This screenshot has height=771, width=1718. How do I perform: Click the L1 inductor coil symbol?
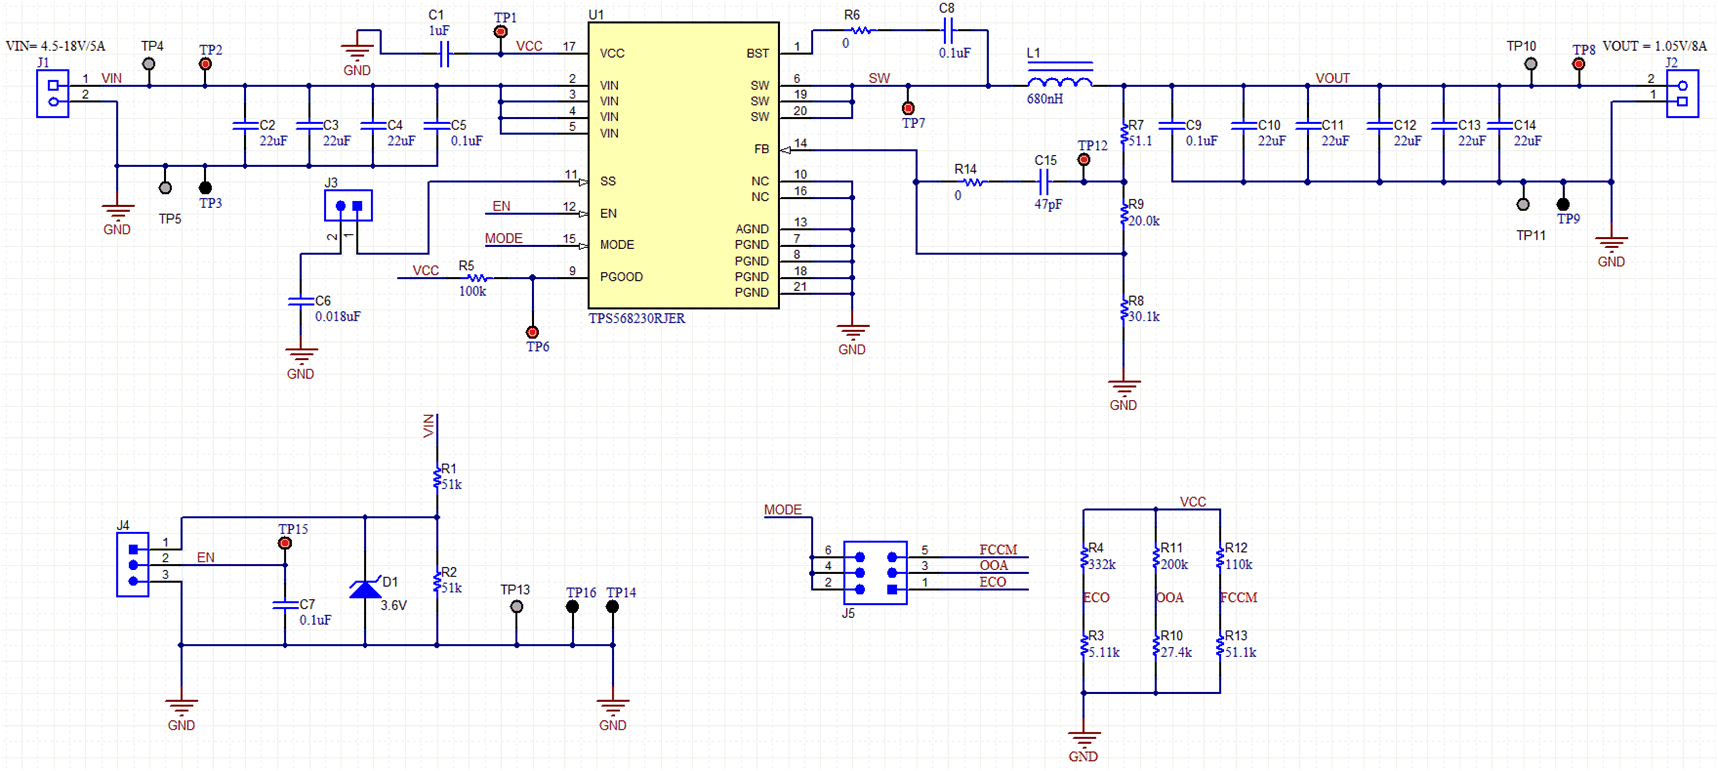coord(1060,78)
